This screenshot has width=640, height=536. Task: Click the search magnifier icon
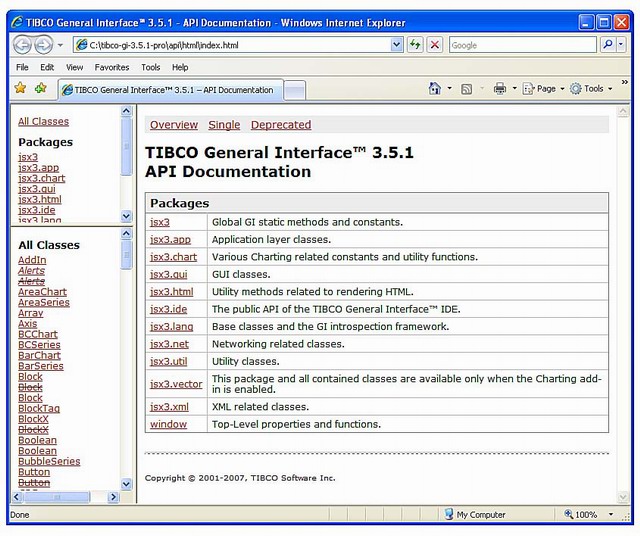pos(608,44)
